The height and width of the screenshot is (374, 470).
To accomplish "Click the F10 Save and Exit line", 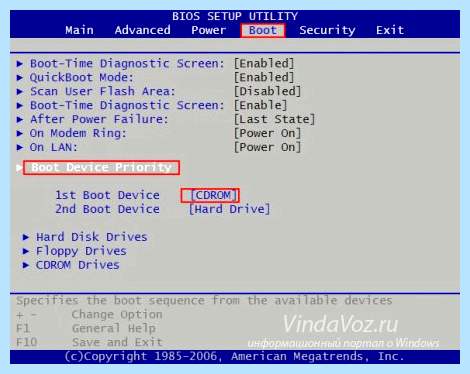I will coord(89,342).
